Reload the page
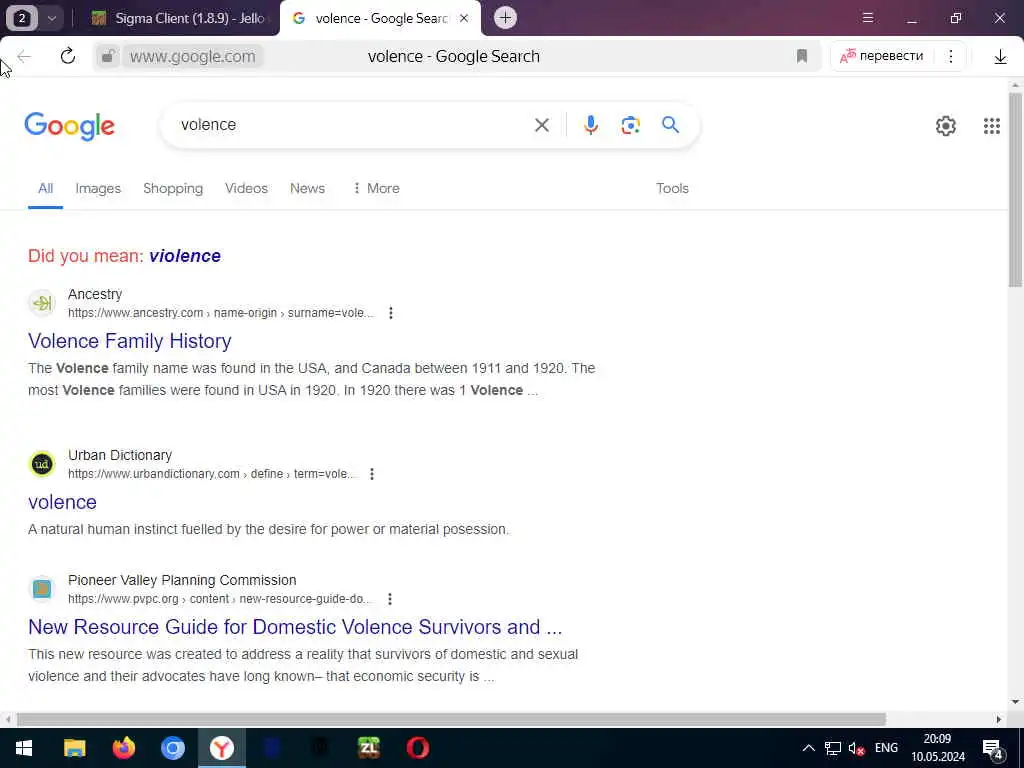1024x768 pixels. coord(68,56)
